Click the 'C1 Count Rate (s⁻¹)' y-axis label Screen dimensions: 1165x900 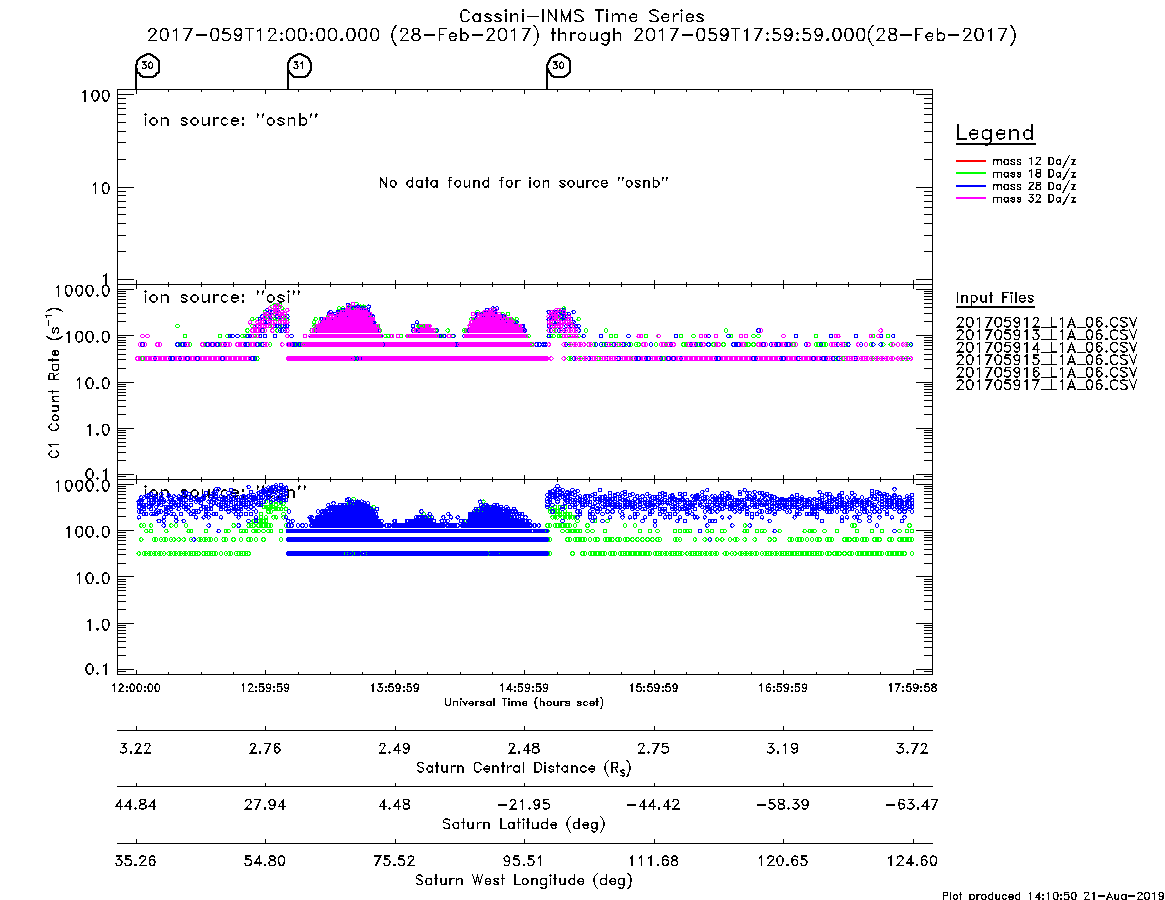[x=54, y=383]
